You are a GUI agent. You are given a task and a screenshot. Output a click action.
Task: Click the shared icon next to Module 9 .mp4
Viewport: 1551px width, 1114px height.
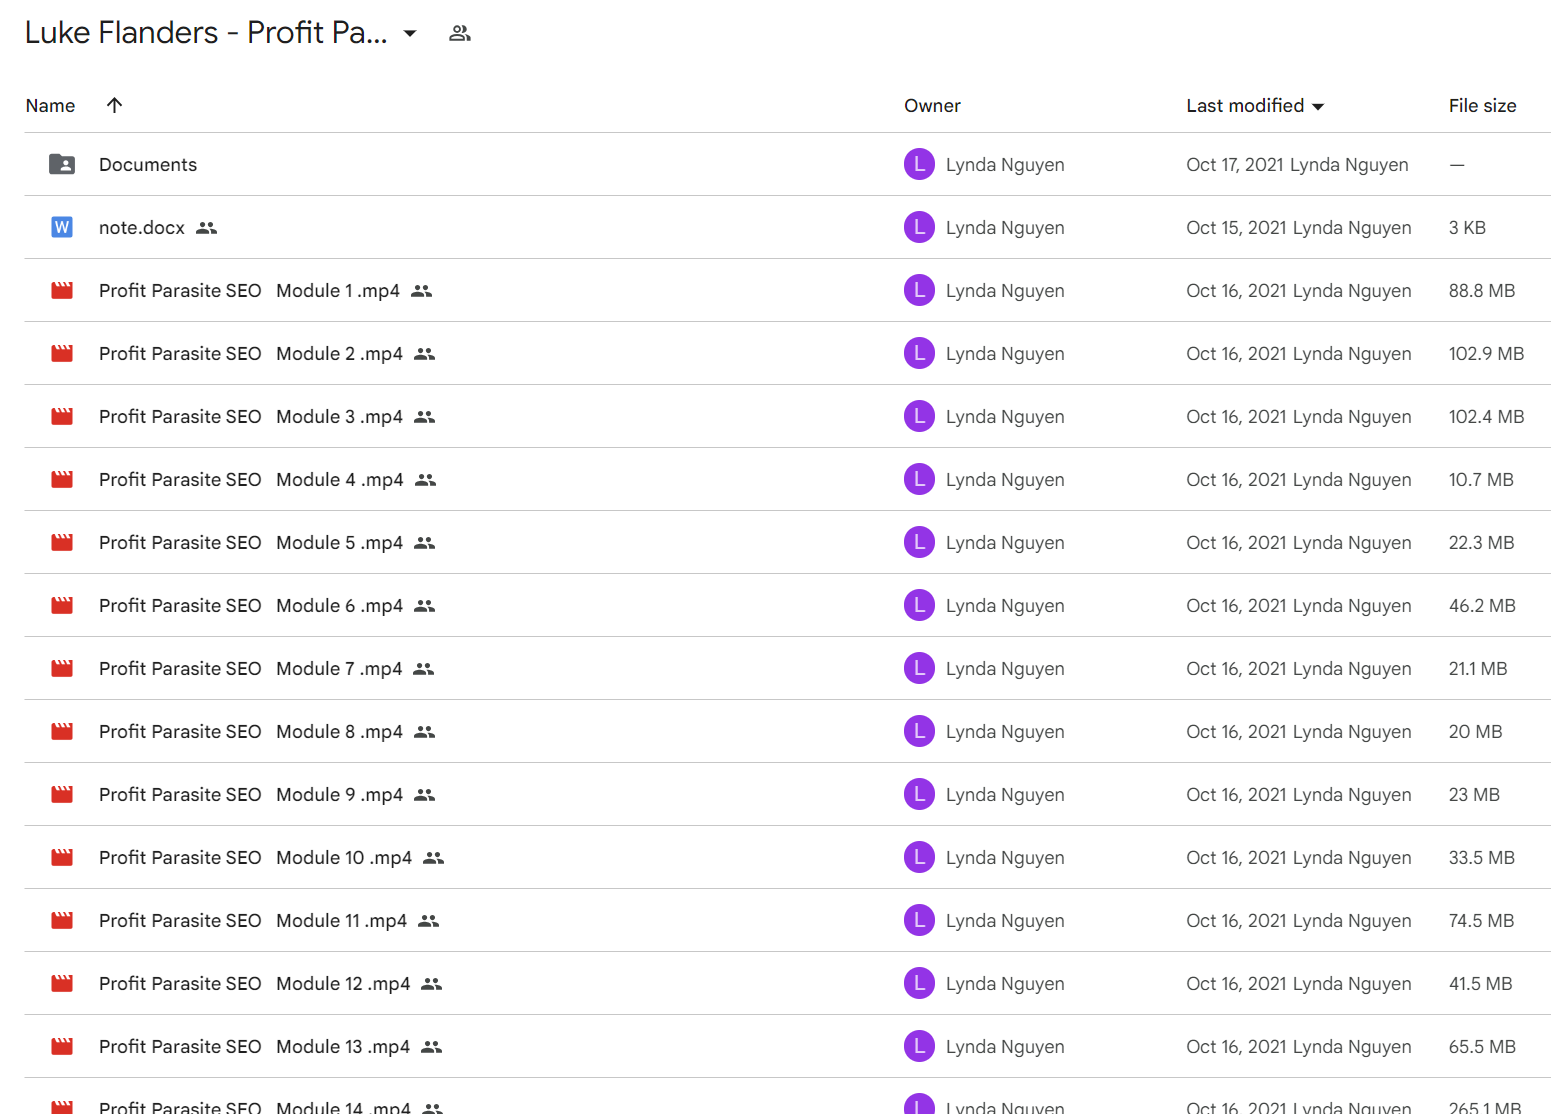(x=425, y=795)
